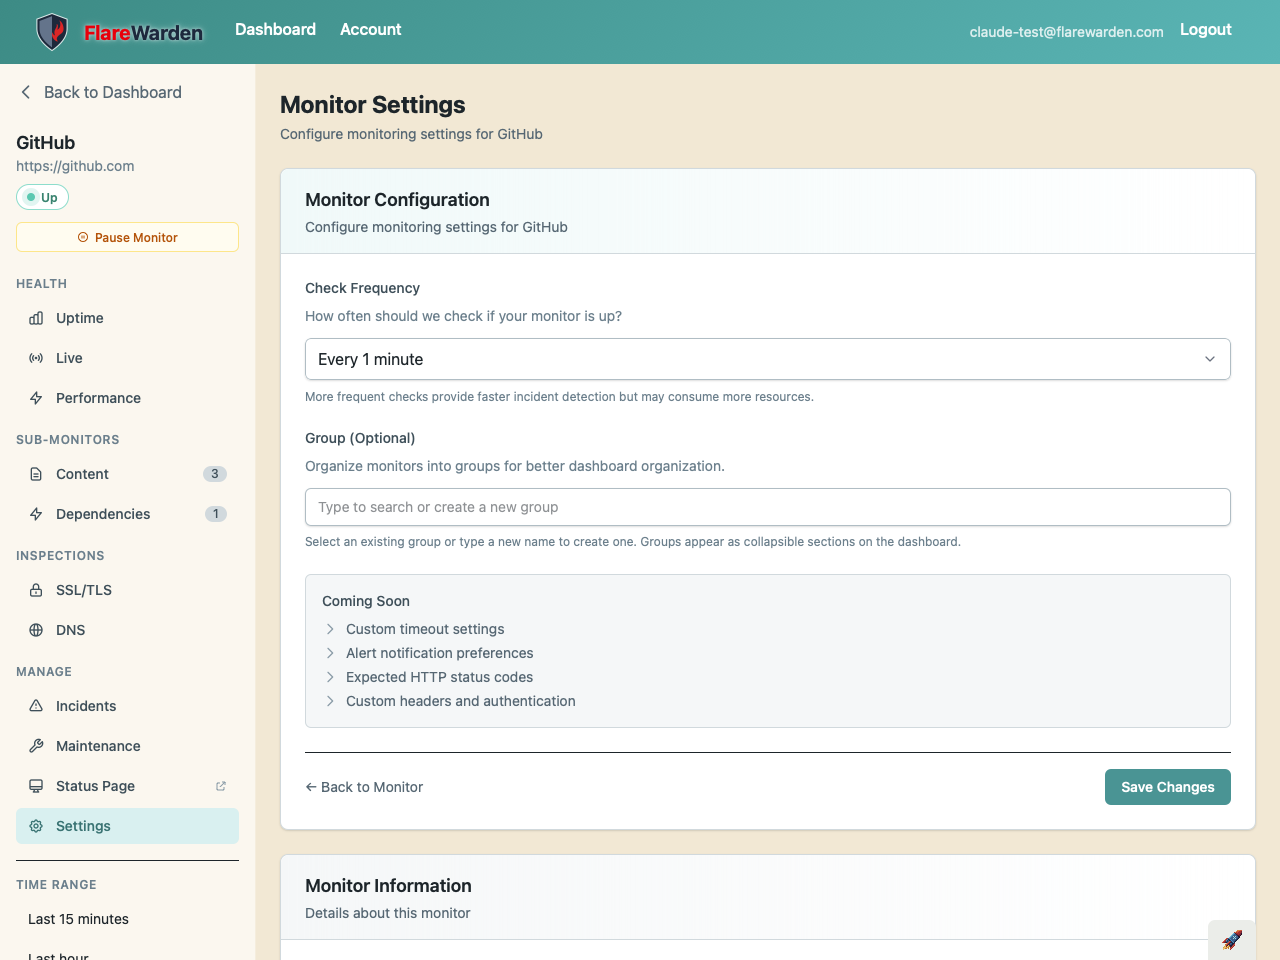Click the Maintenance wrench icon
The image size is (1280, 960).
(36, 746)
